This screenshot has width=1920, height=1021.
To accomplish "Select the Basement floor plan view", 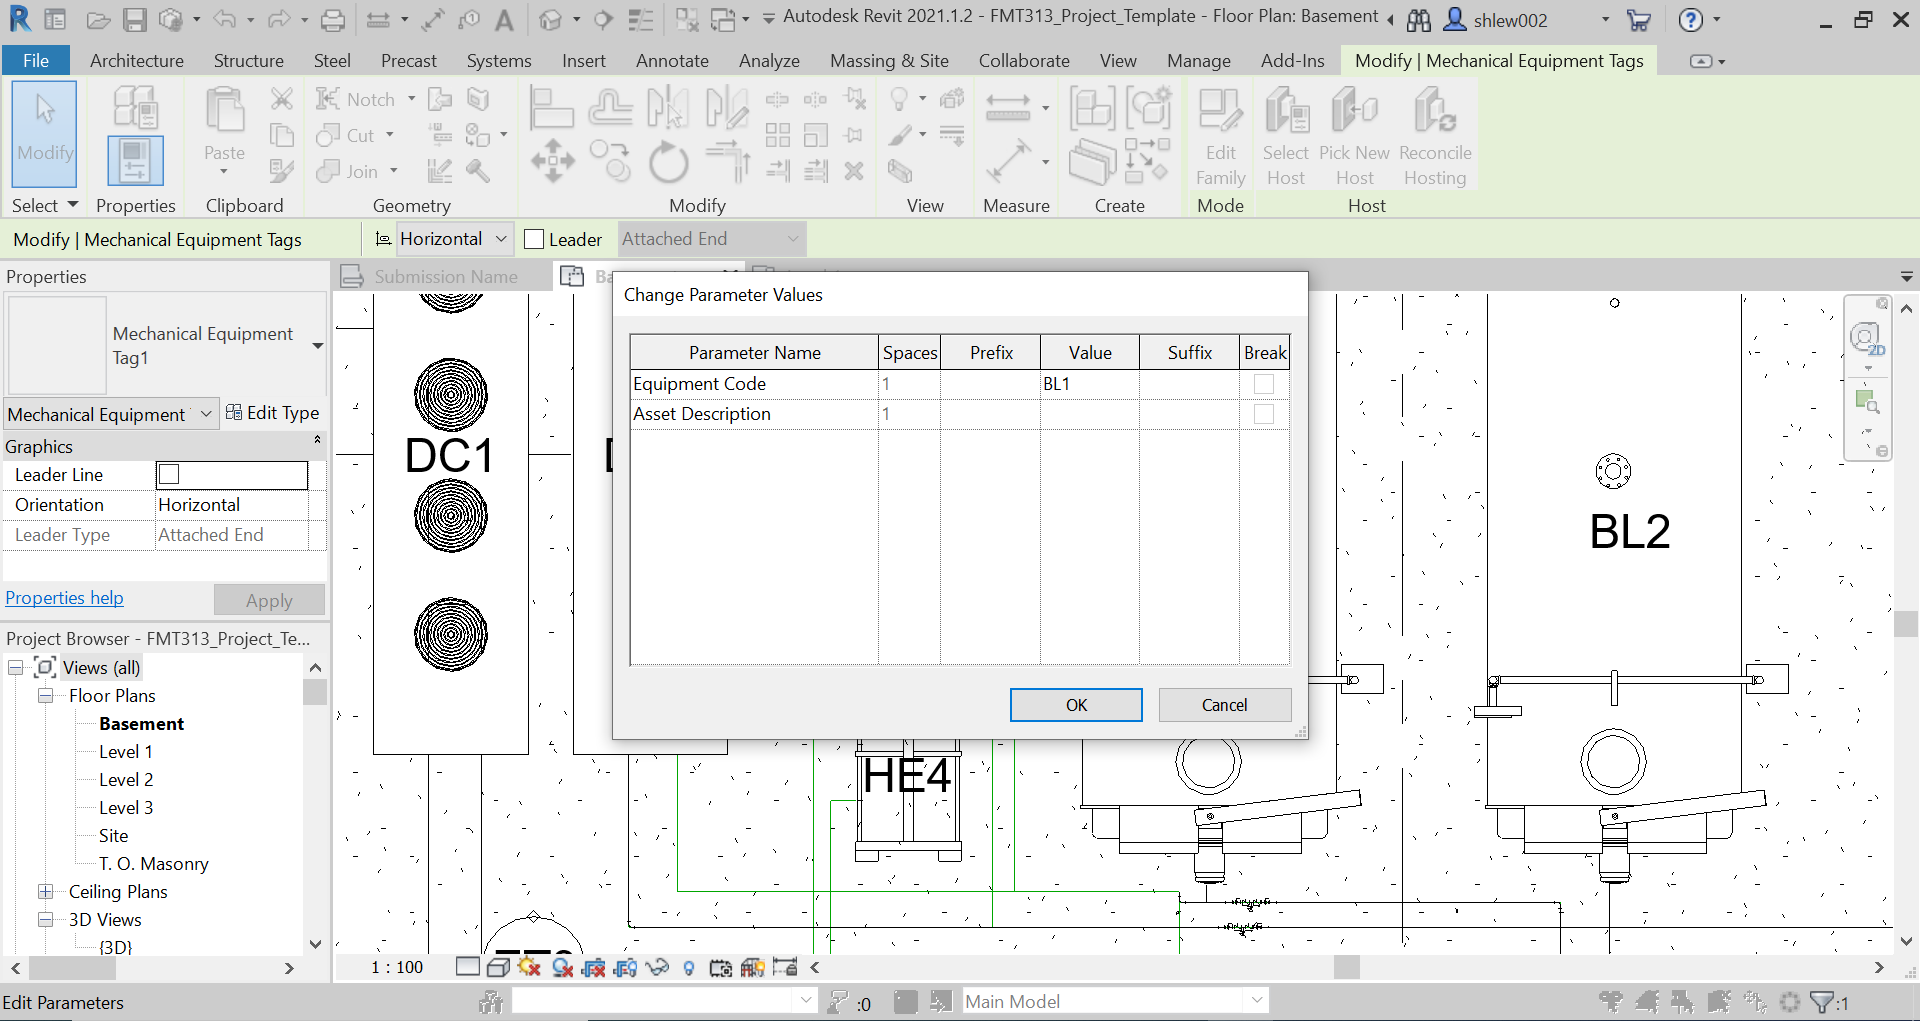I will coord(141,723).
